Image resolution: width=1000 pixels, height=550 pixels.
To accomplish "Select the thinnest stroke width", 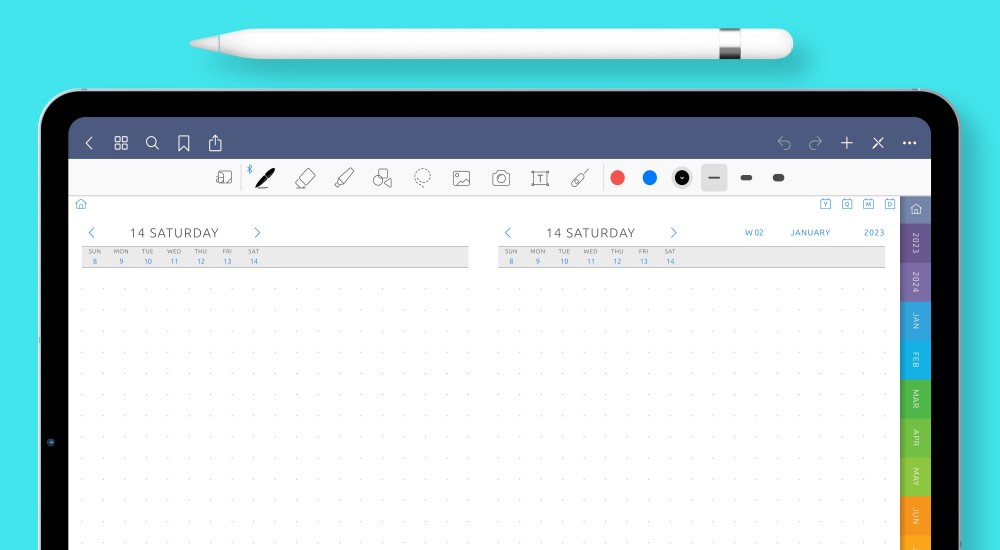I will pyautogui.click(x=714, y=178).
